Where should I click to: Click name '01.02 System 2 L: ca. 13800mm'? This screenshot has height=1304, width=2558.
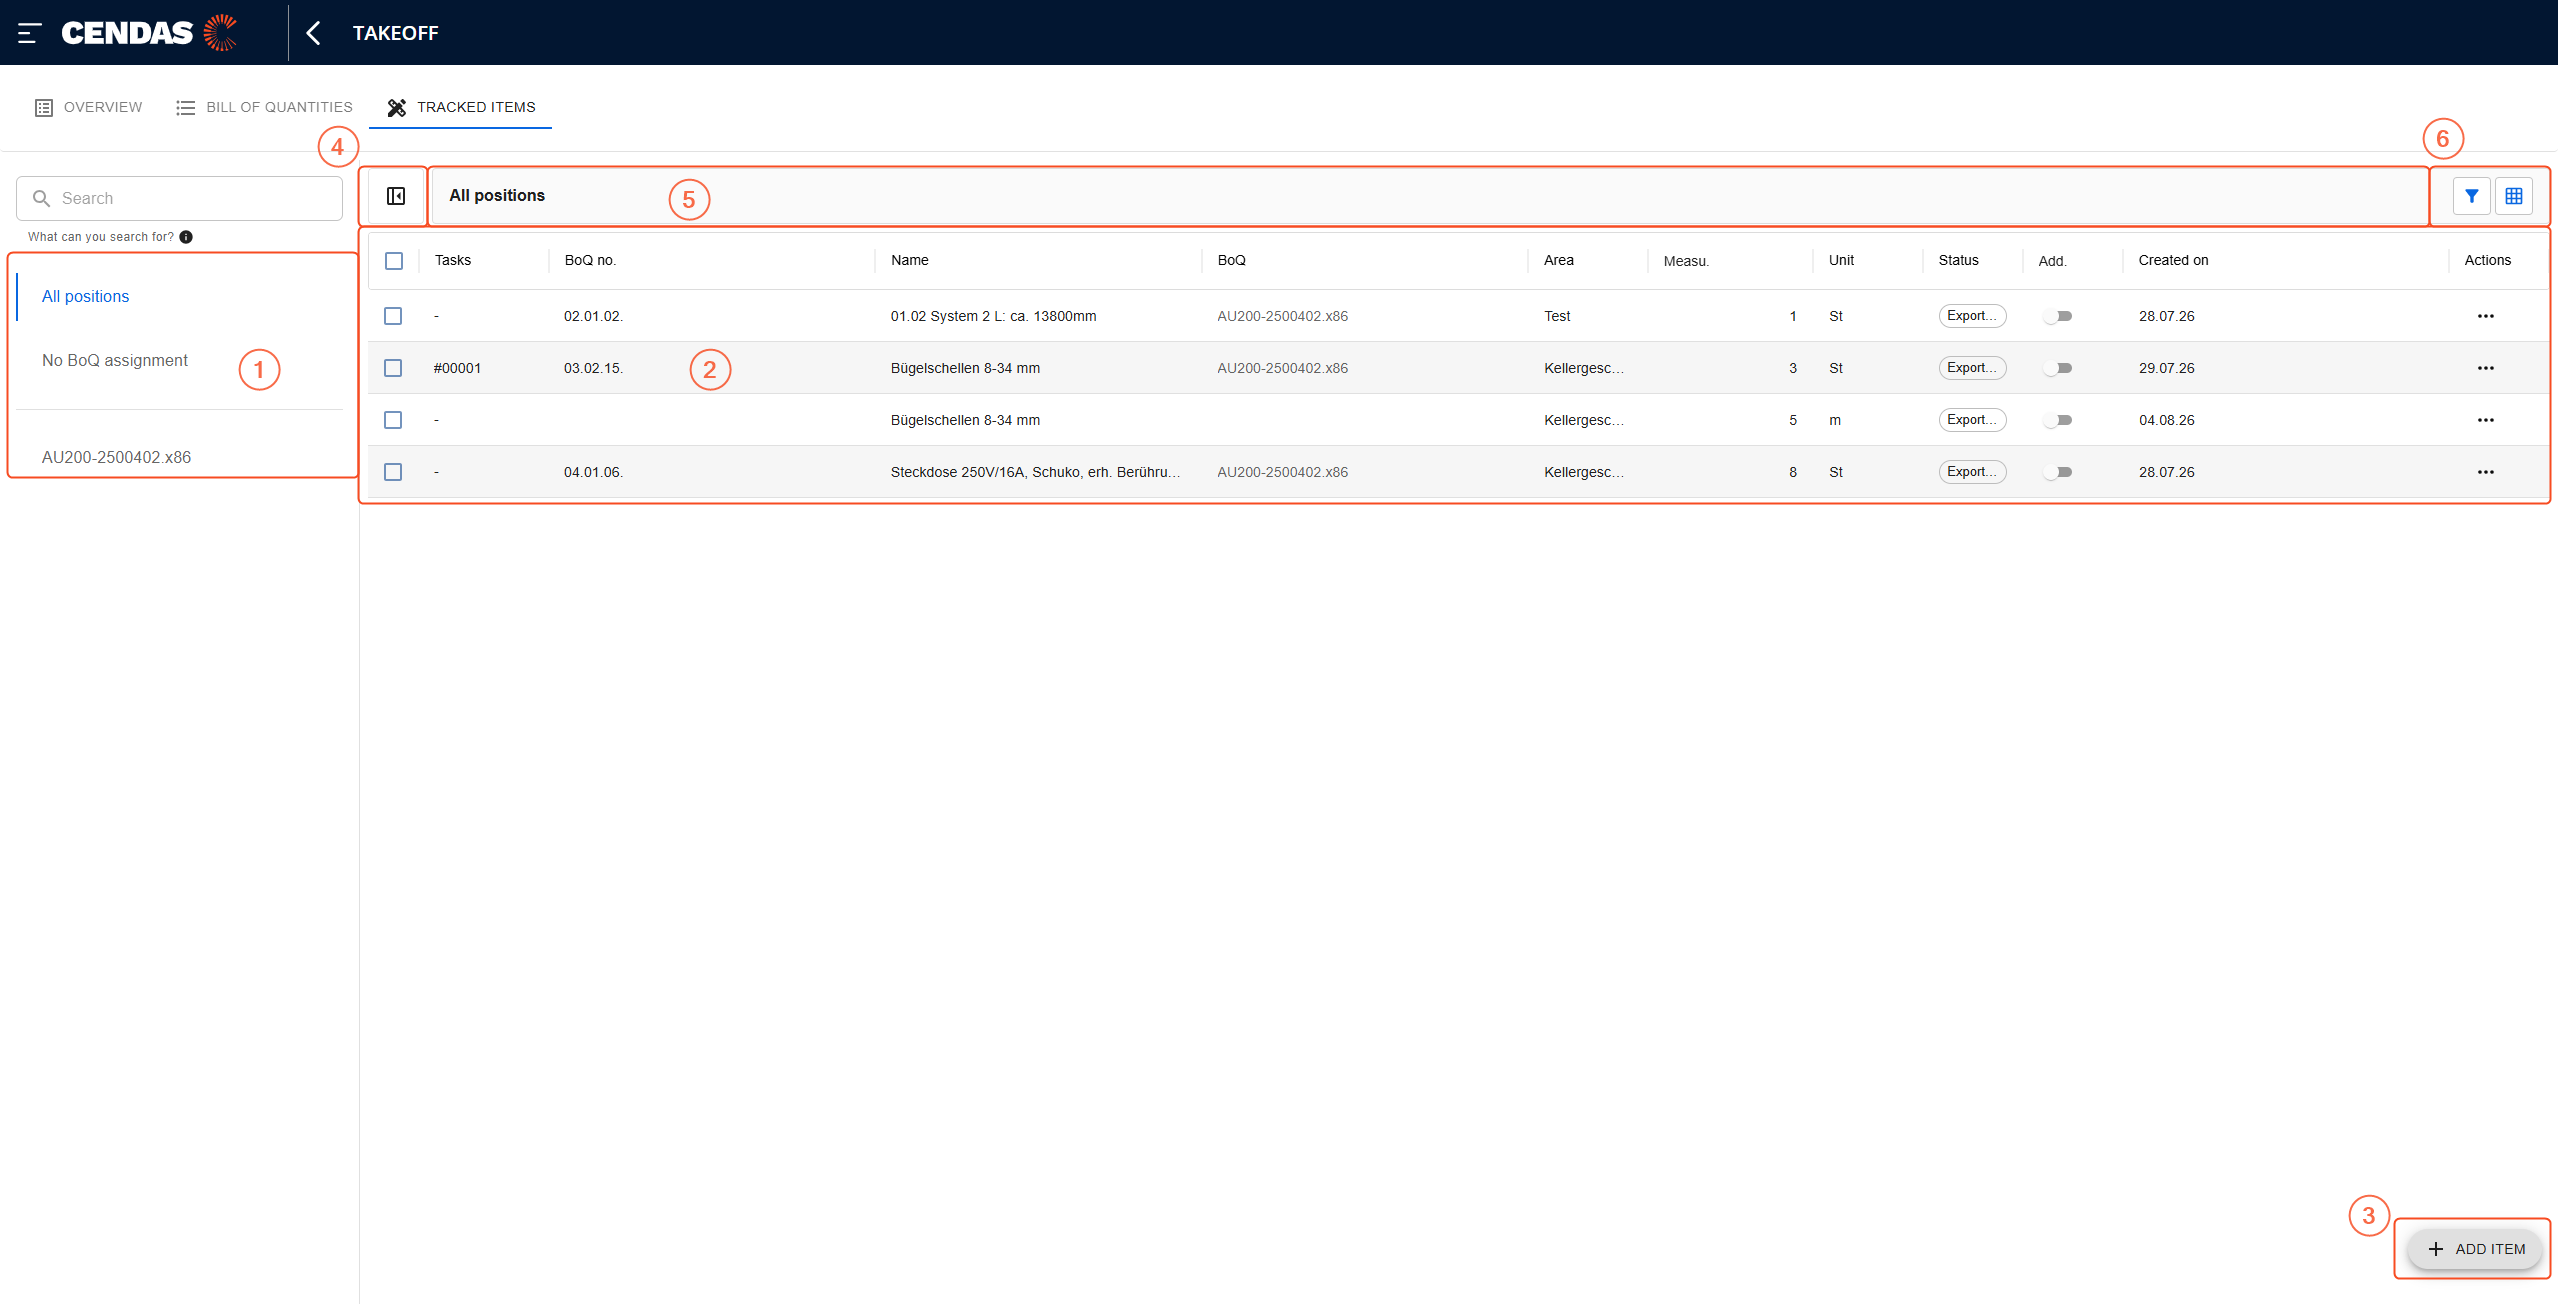(993, 316)
